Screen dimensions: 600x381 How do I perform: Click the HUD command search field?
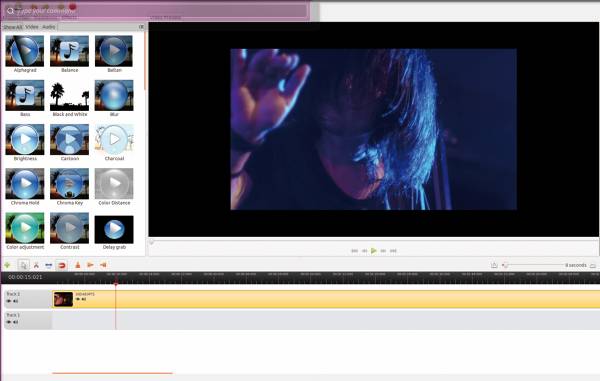[x=155, y=11]
